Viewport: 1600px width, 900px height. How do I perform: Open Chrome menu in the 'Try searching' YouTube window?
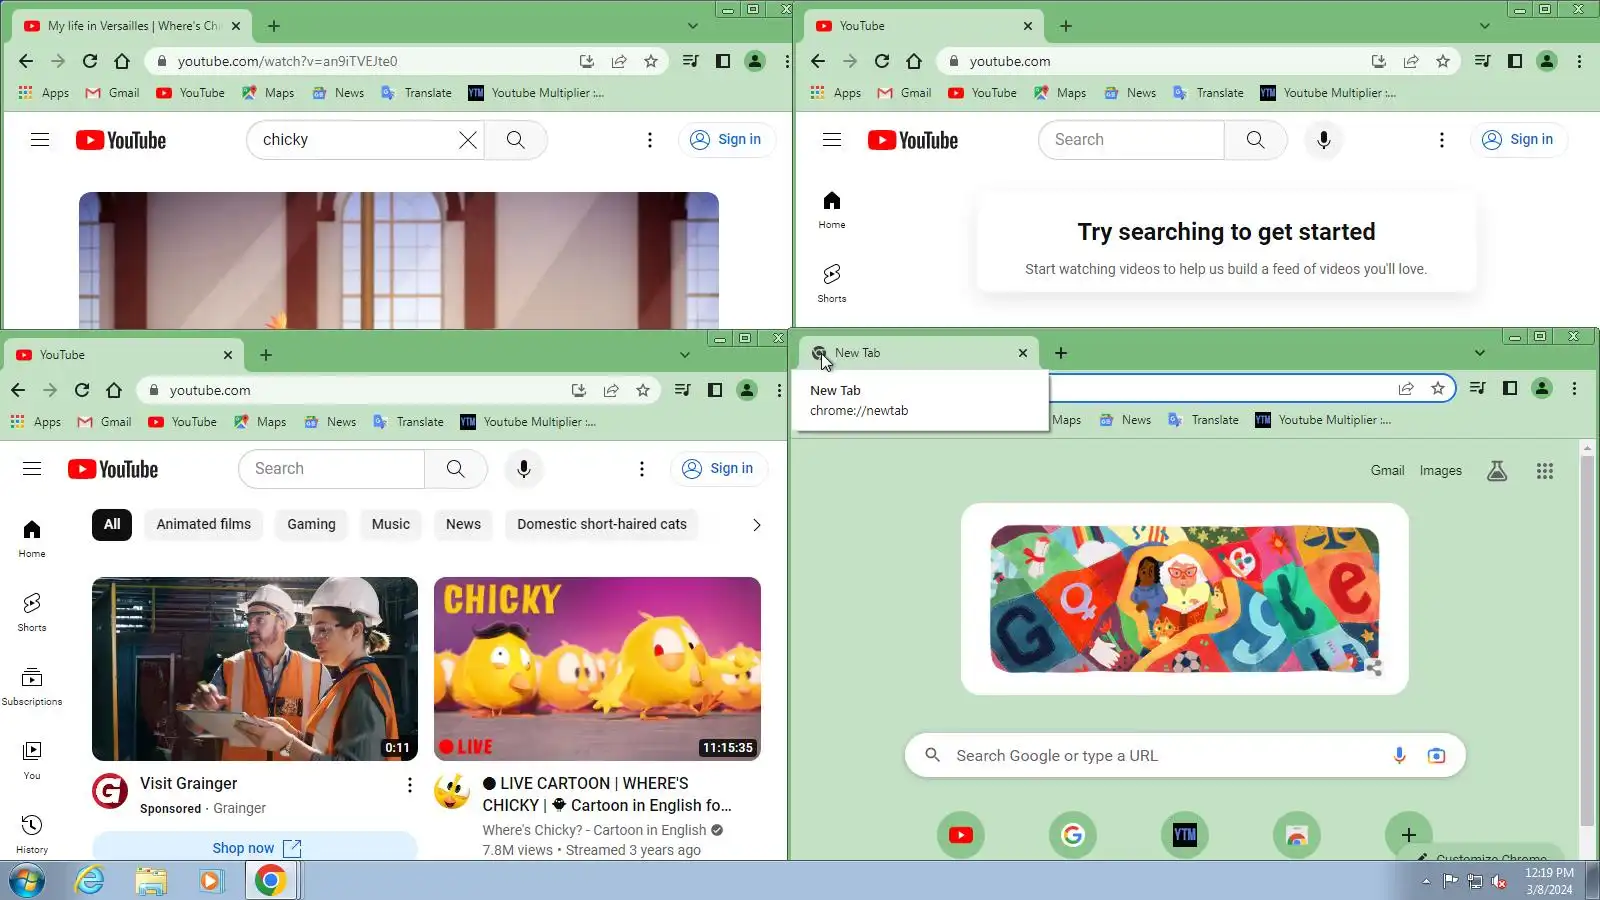1579,61
